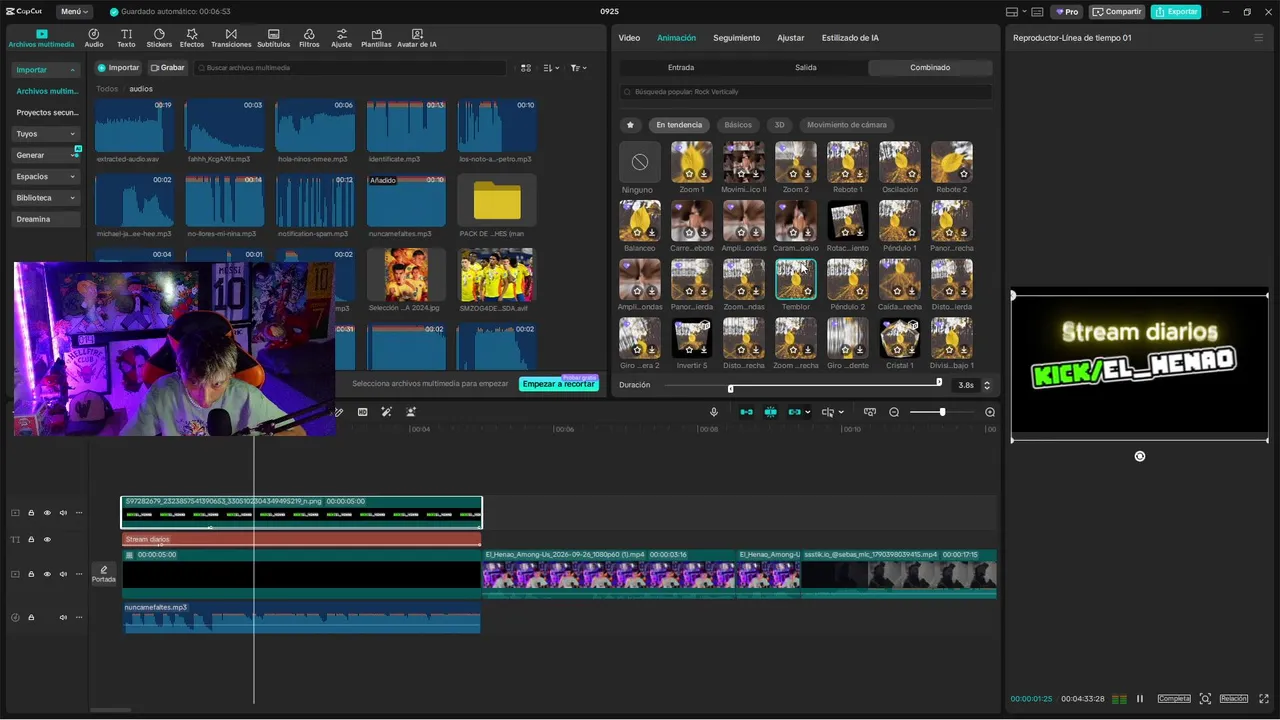Open Avatar de IA panel
This screenshot has width=1280, height=720.
(416, 38)
